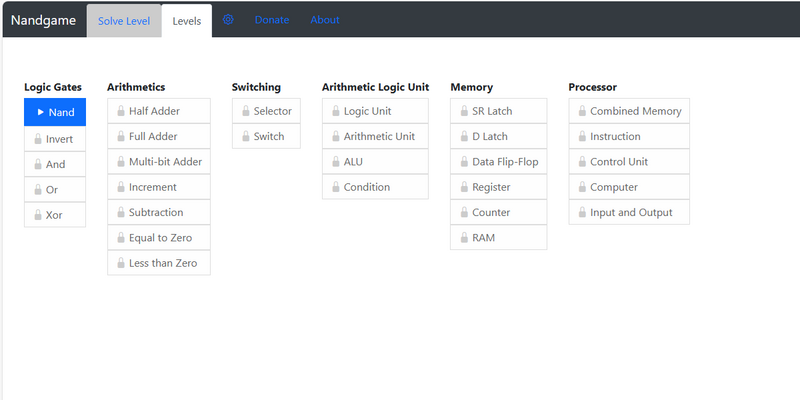Choose the Control Unit level

pyautogui.click(x=619, y=162)
